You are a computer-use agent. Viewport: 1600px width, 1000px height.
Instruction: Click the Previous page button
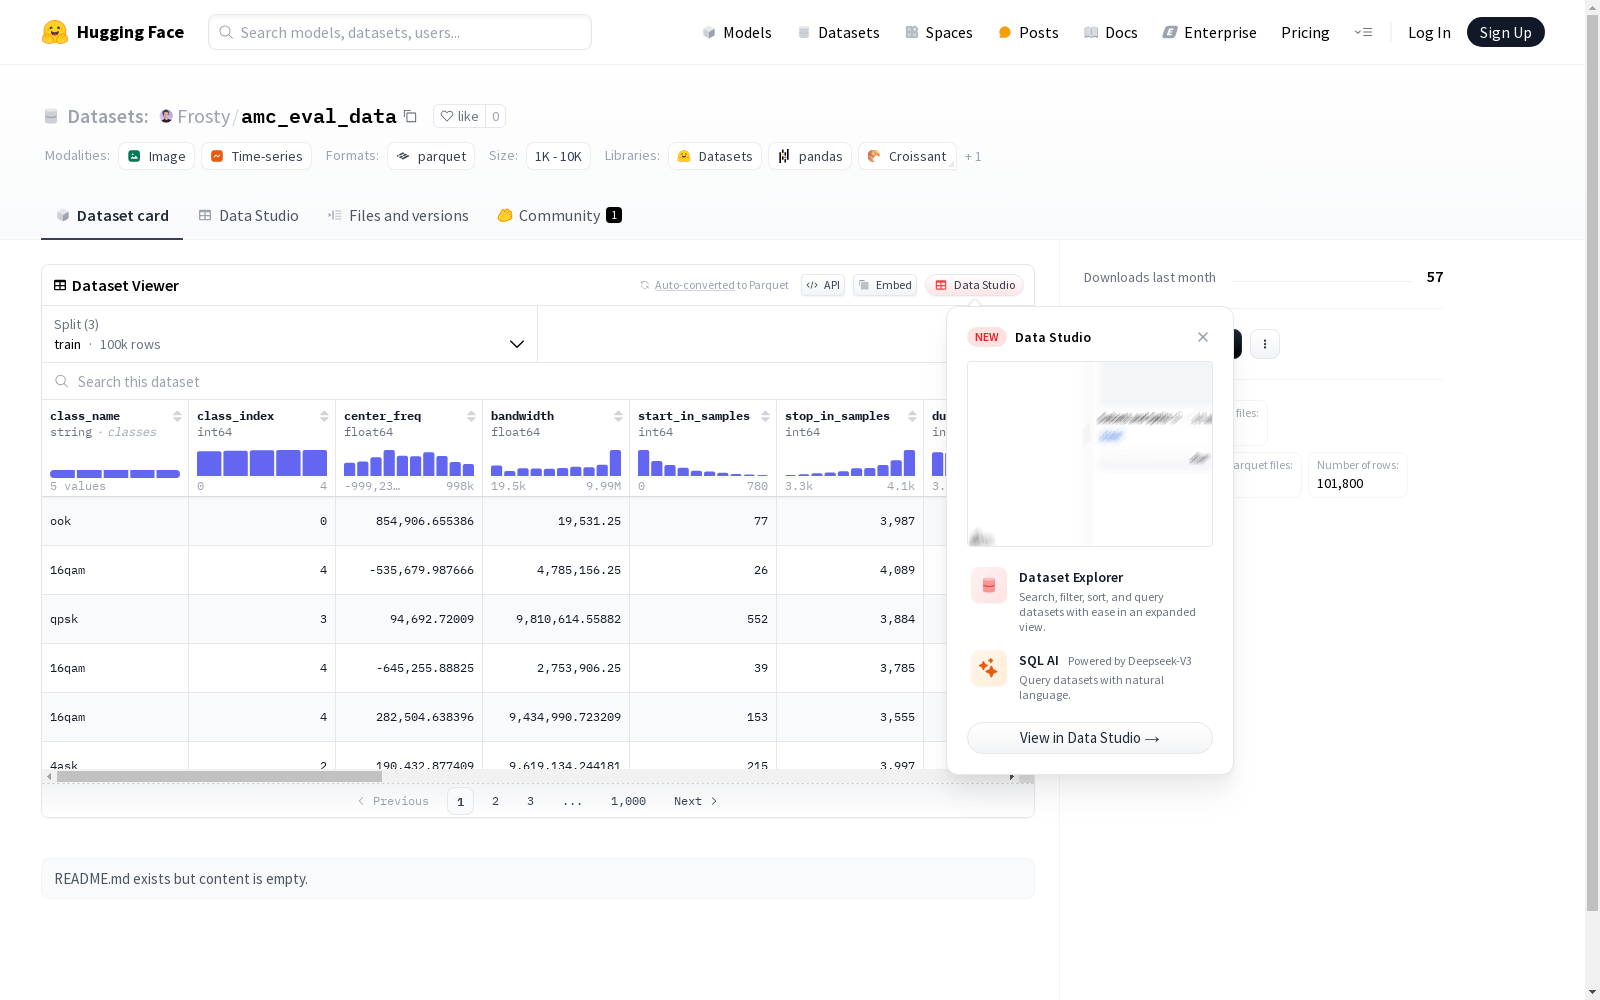tap(393, 801)
